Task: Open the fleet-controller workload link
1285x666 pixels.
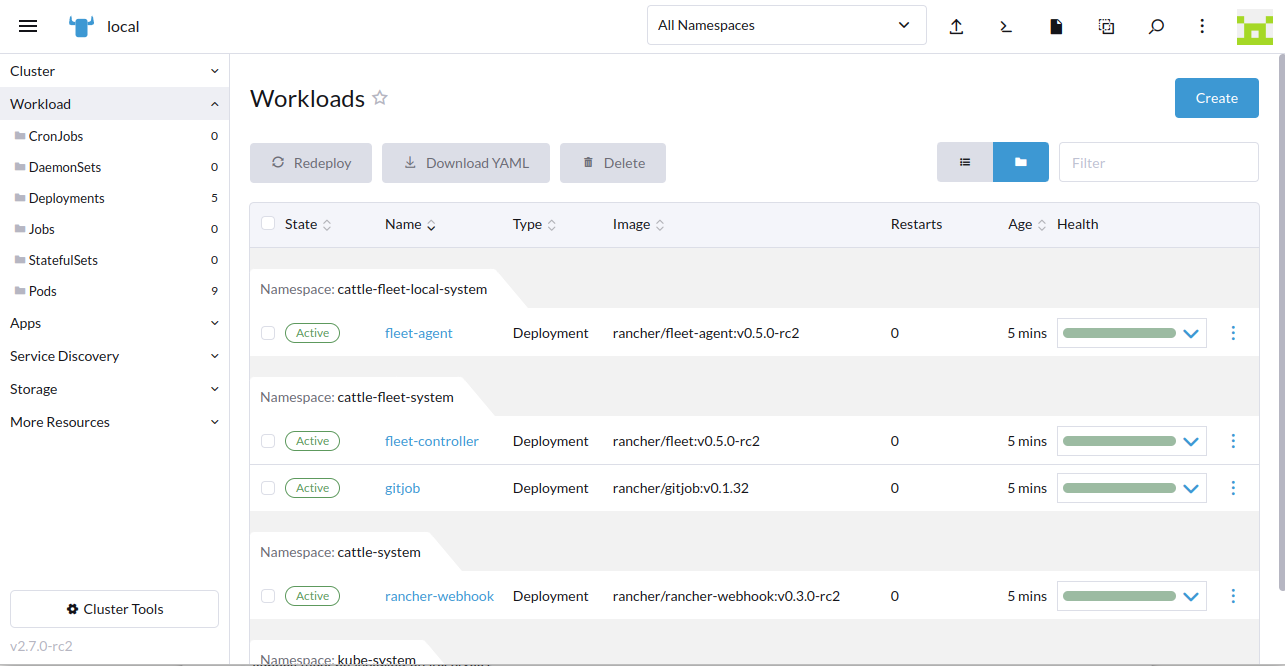Action: coord(431,441)
